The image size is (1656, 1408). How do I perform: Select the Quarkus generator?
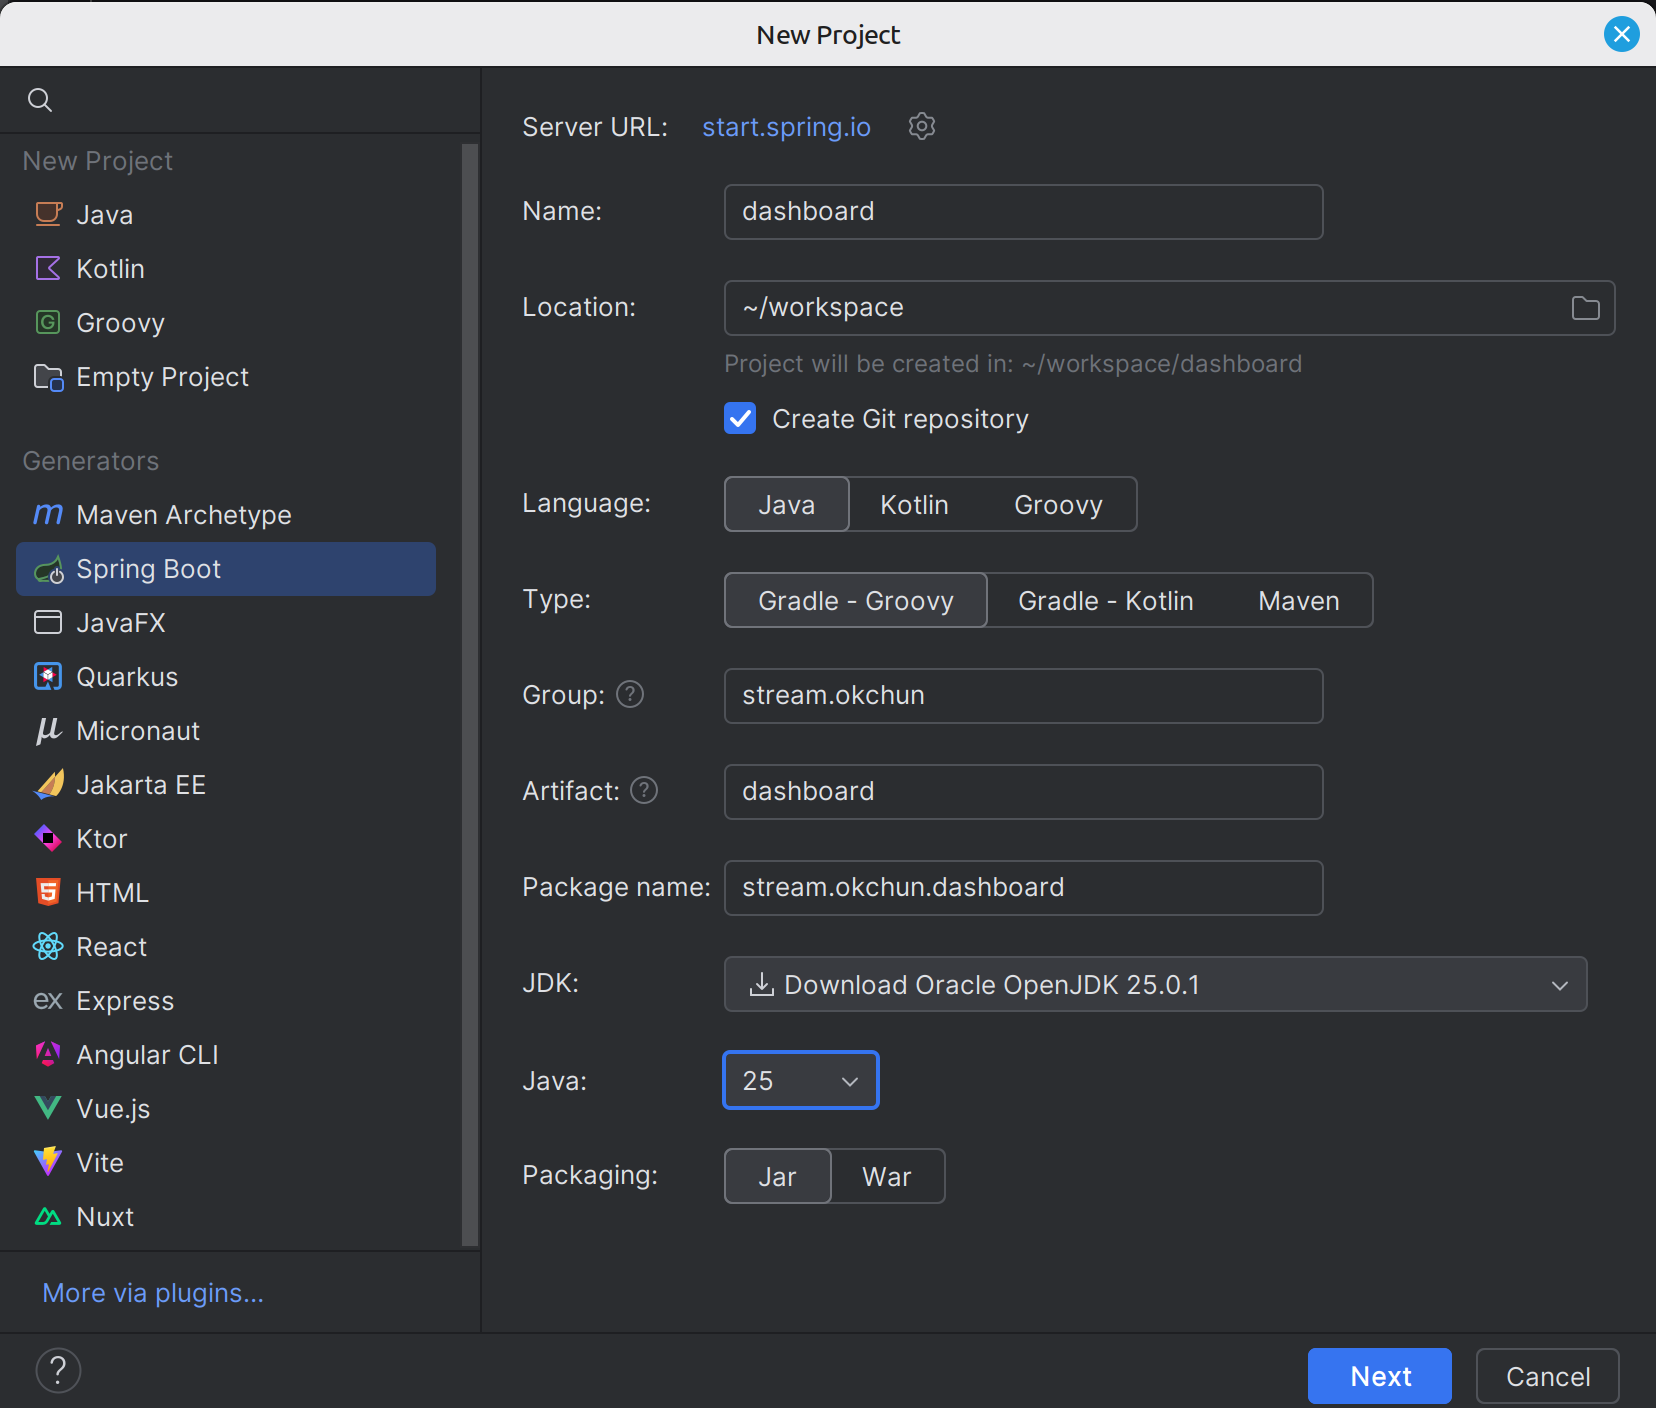click(x=126, y=676)
